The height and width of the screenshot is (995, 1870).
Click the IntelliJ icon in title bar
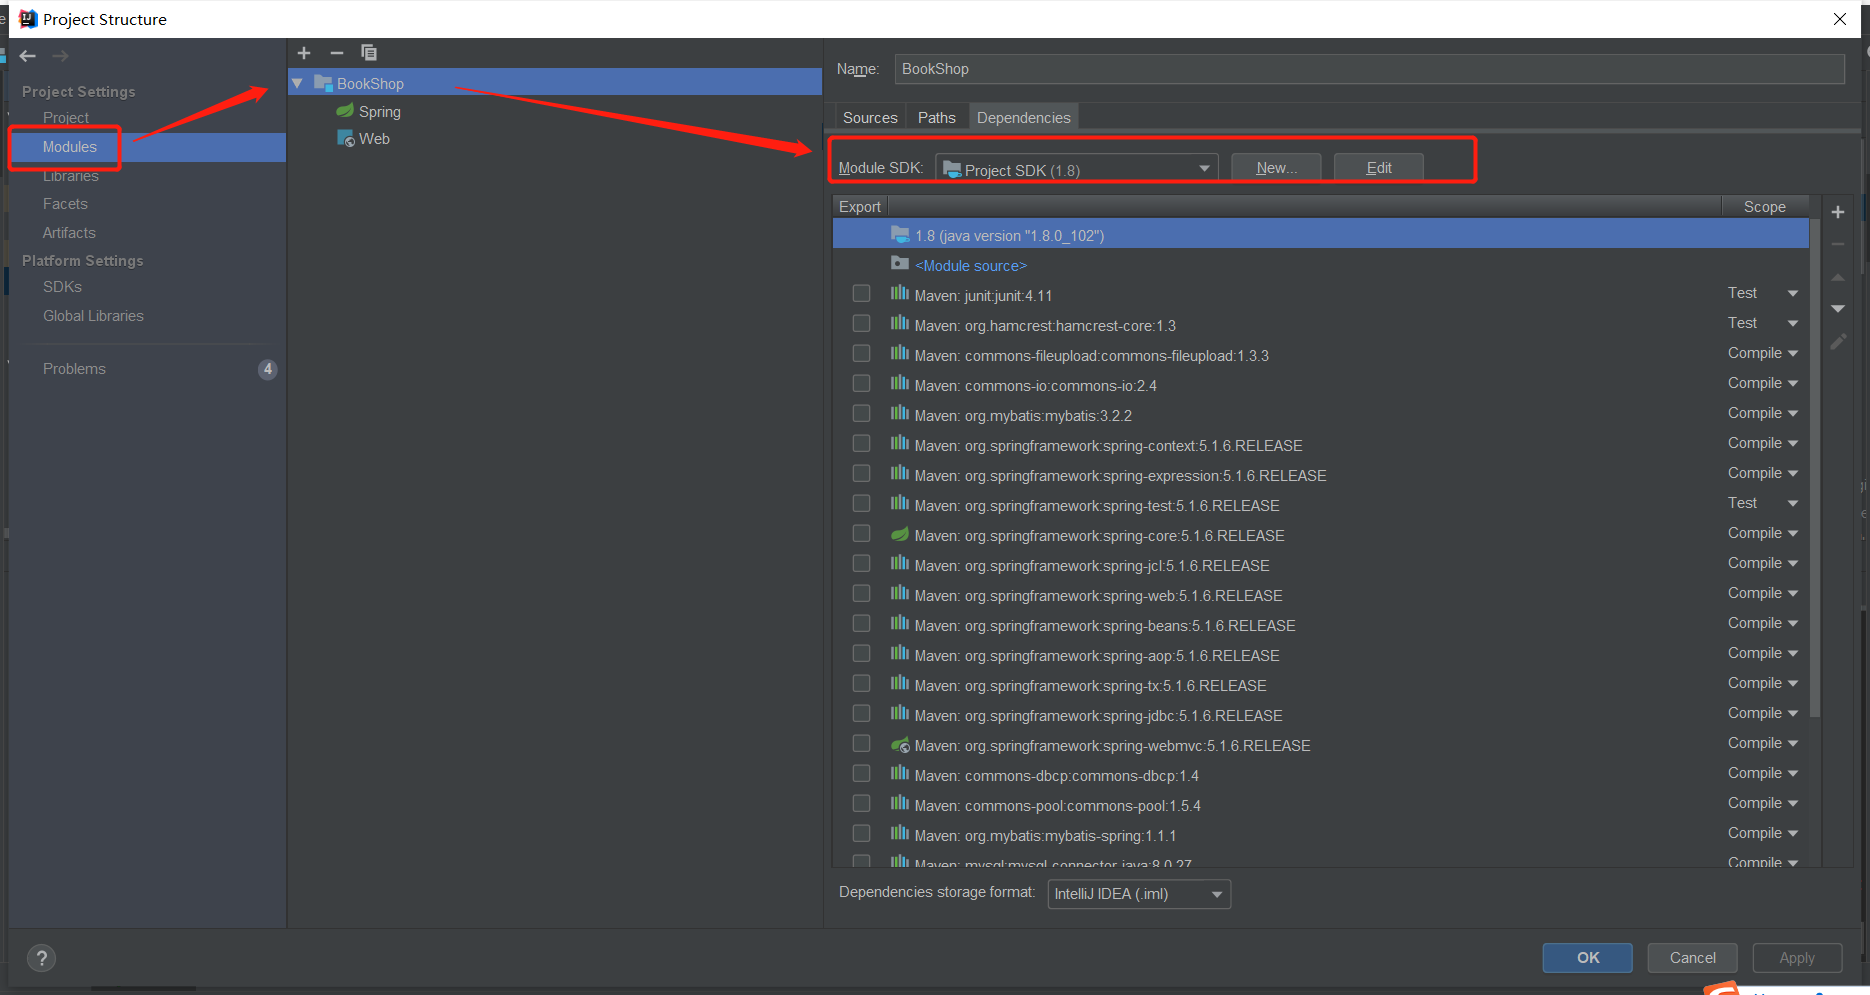[28, 19]
